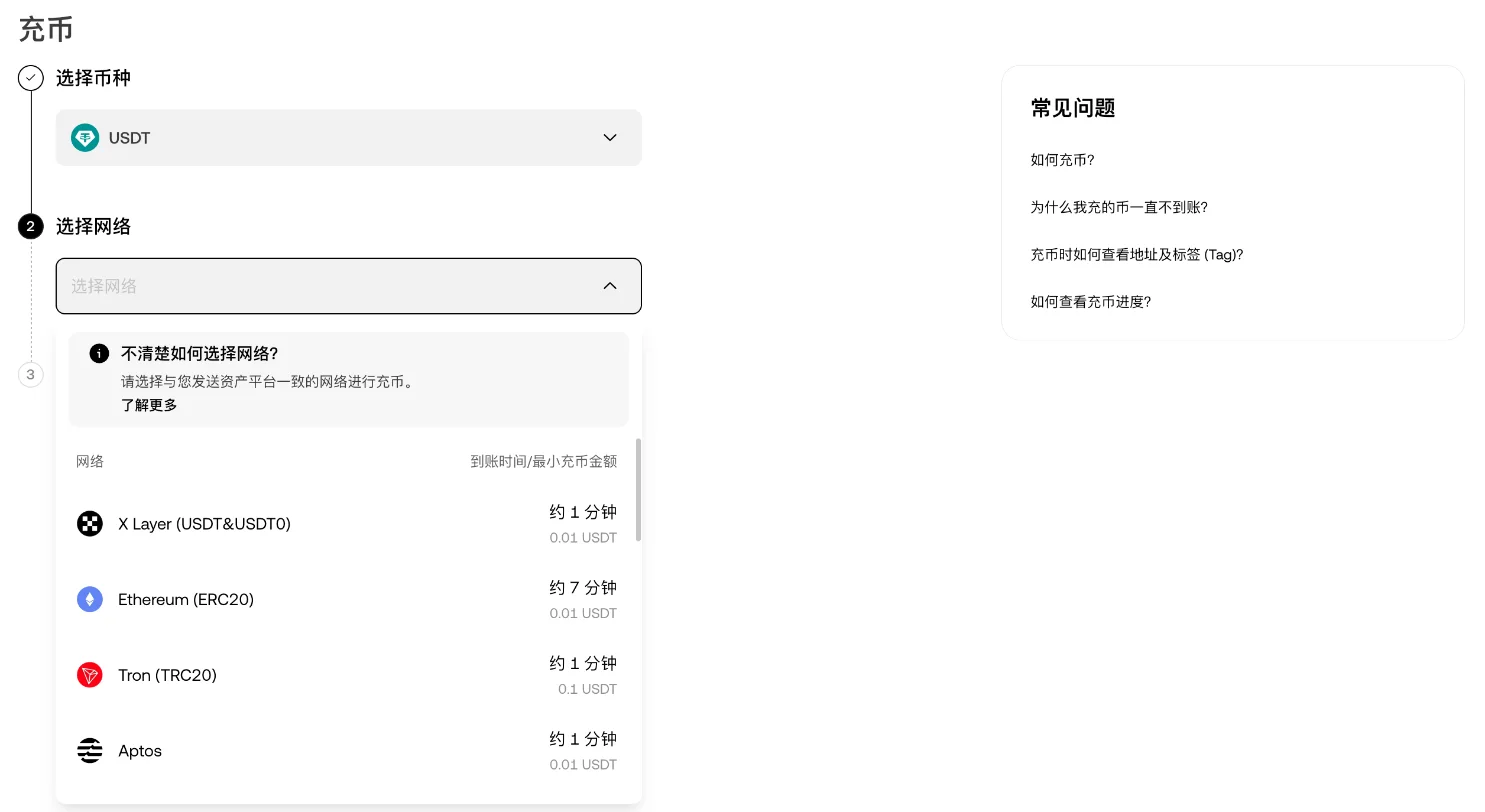Click the 选择币种 step heading
The image size is (1485, 812).
pos(93,78)
